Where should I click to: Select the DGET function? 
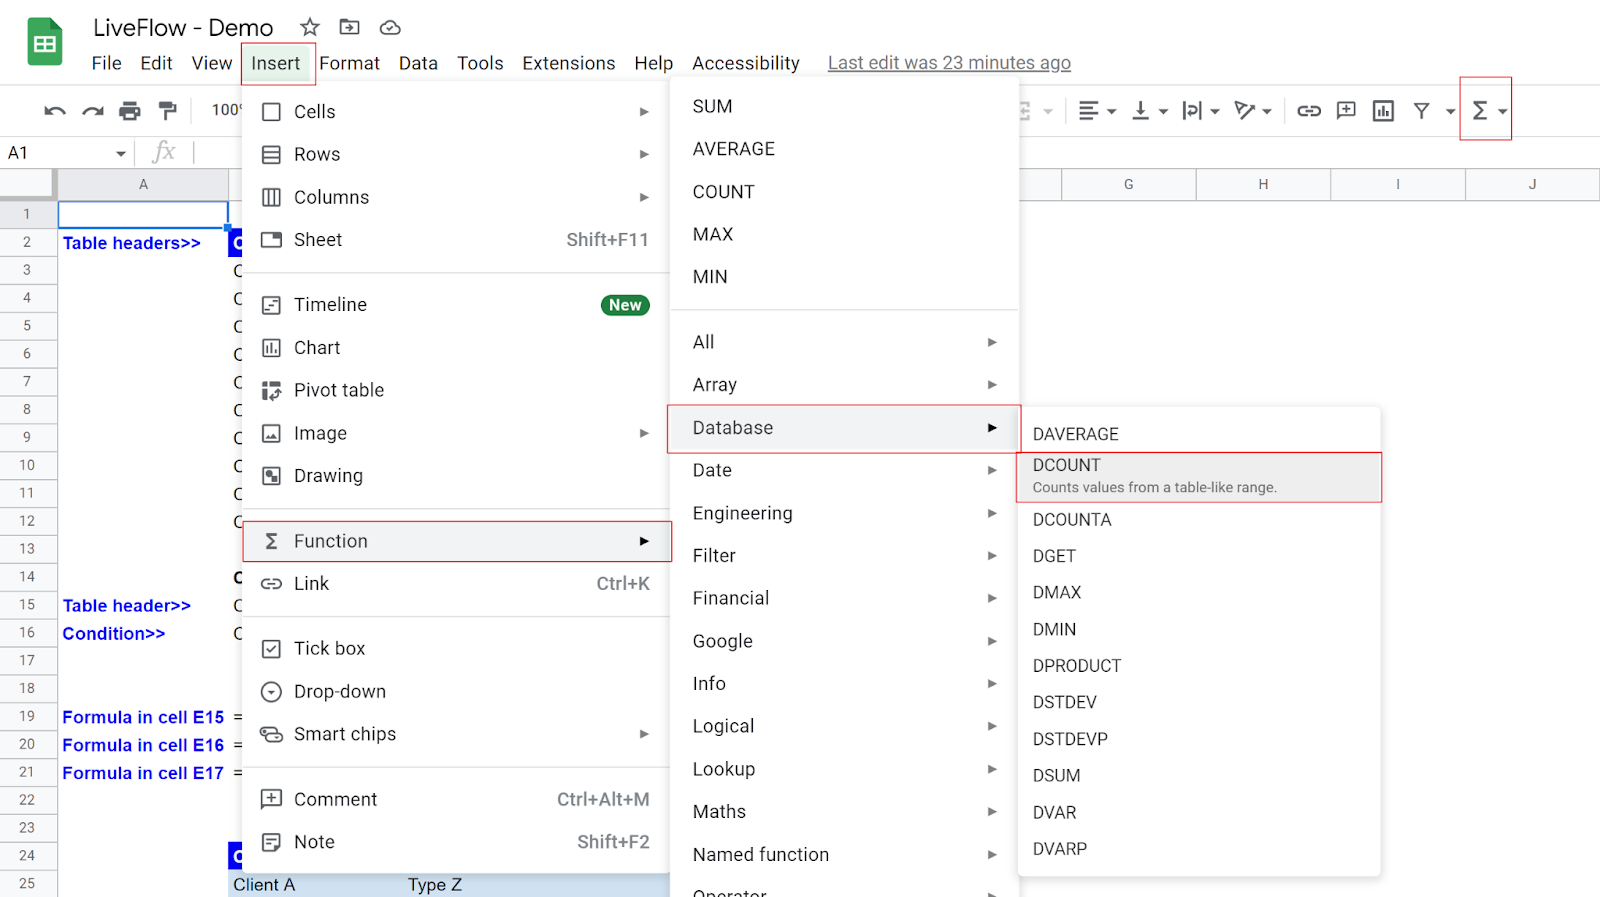tap(1199, 556)
